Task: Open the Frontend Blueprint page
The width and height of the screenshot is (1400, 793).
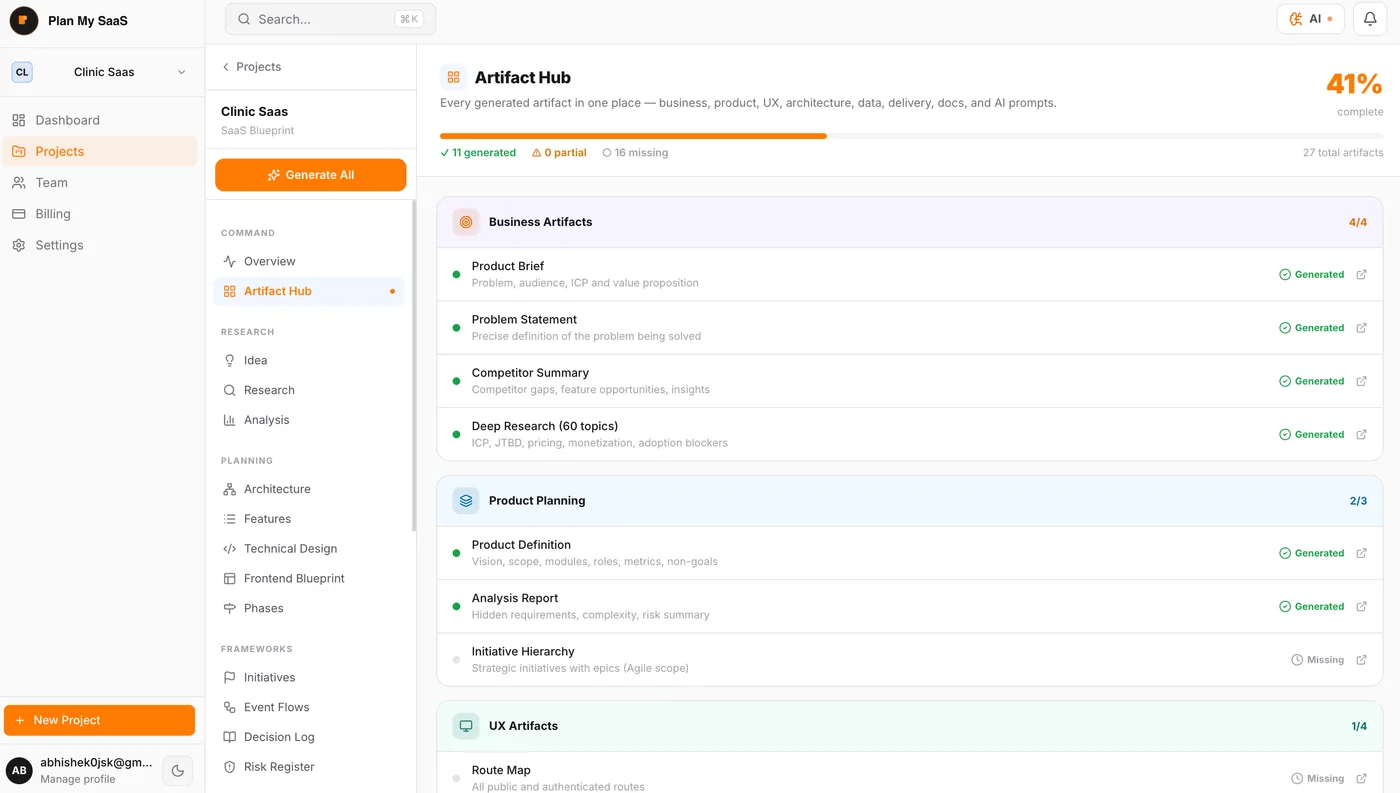Action: (x=294, y=578)
